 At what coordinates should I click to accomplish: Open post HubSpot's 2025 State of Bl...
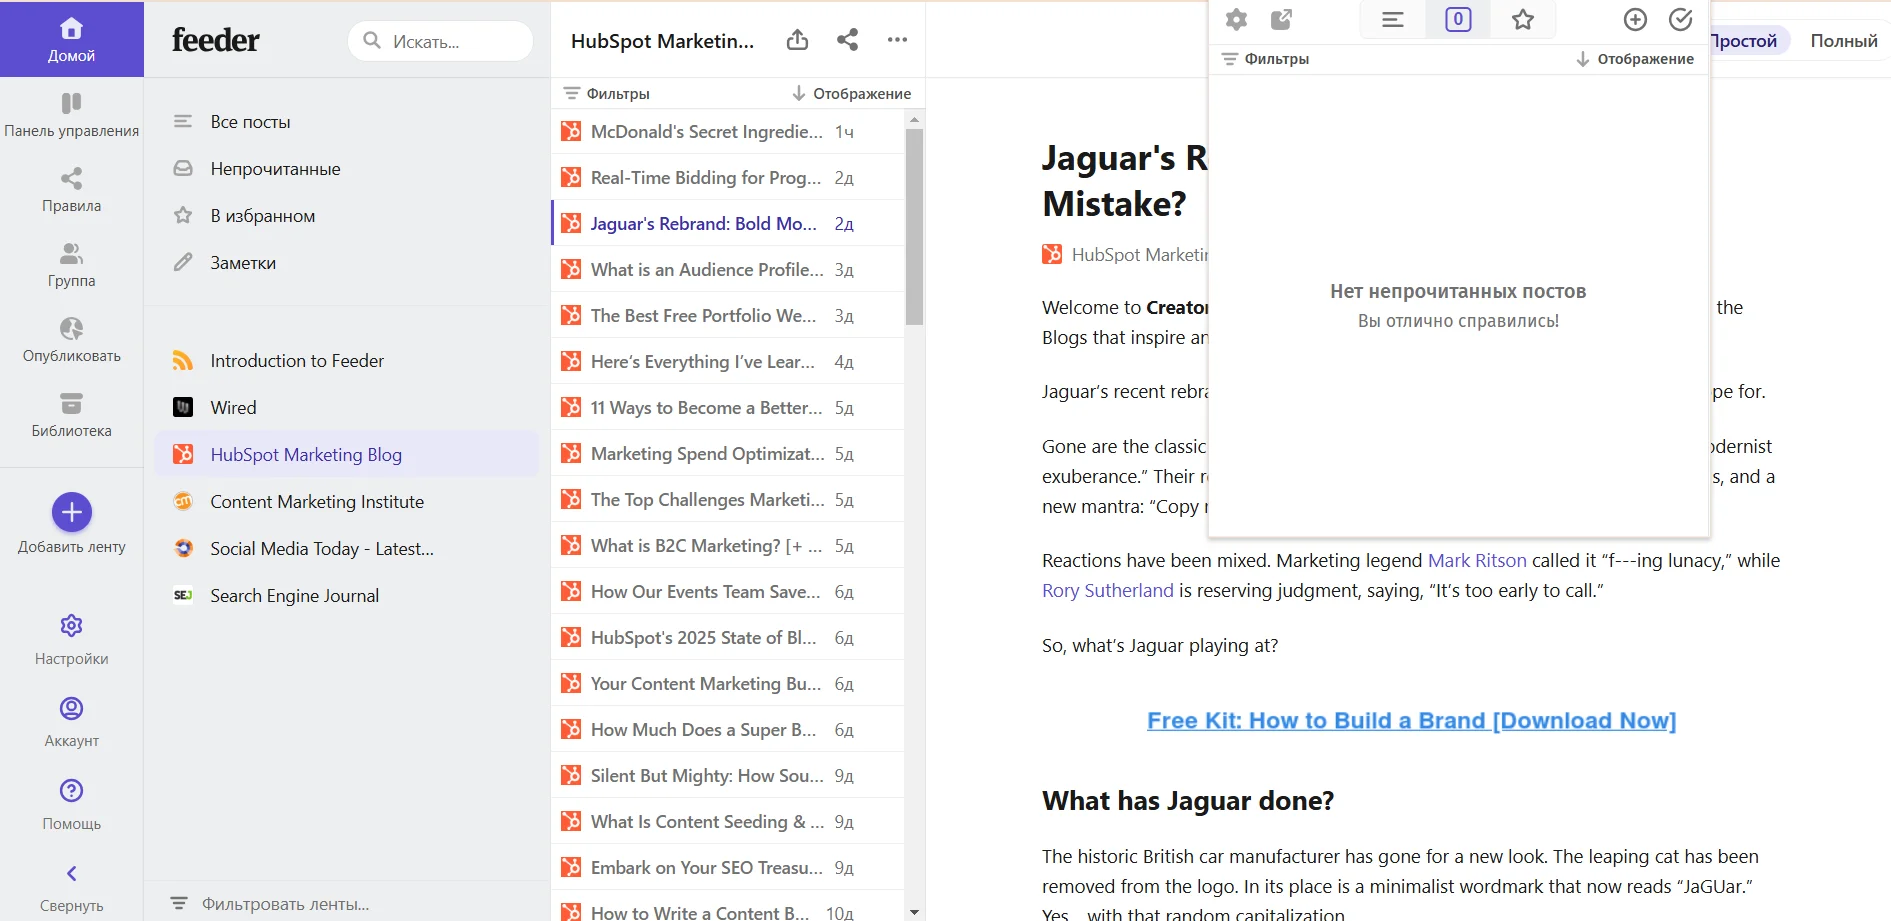(x=728, y=638)
